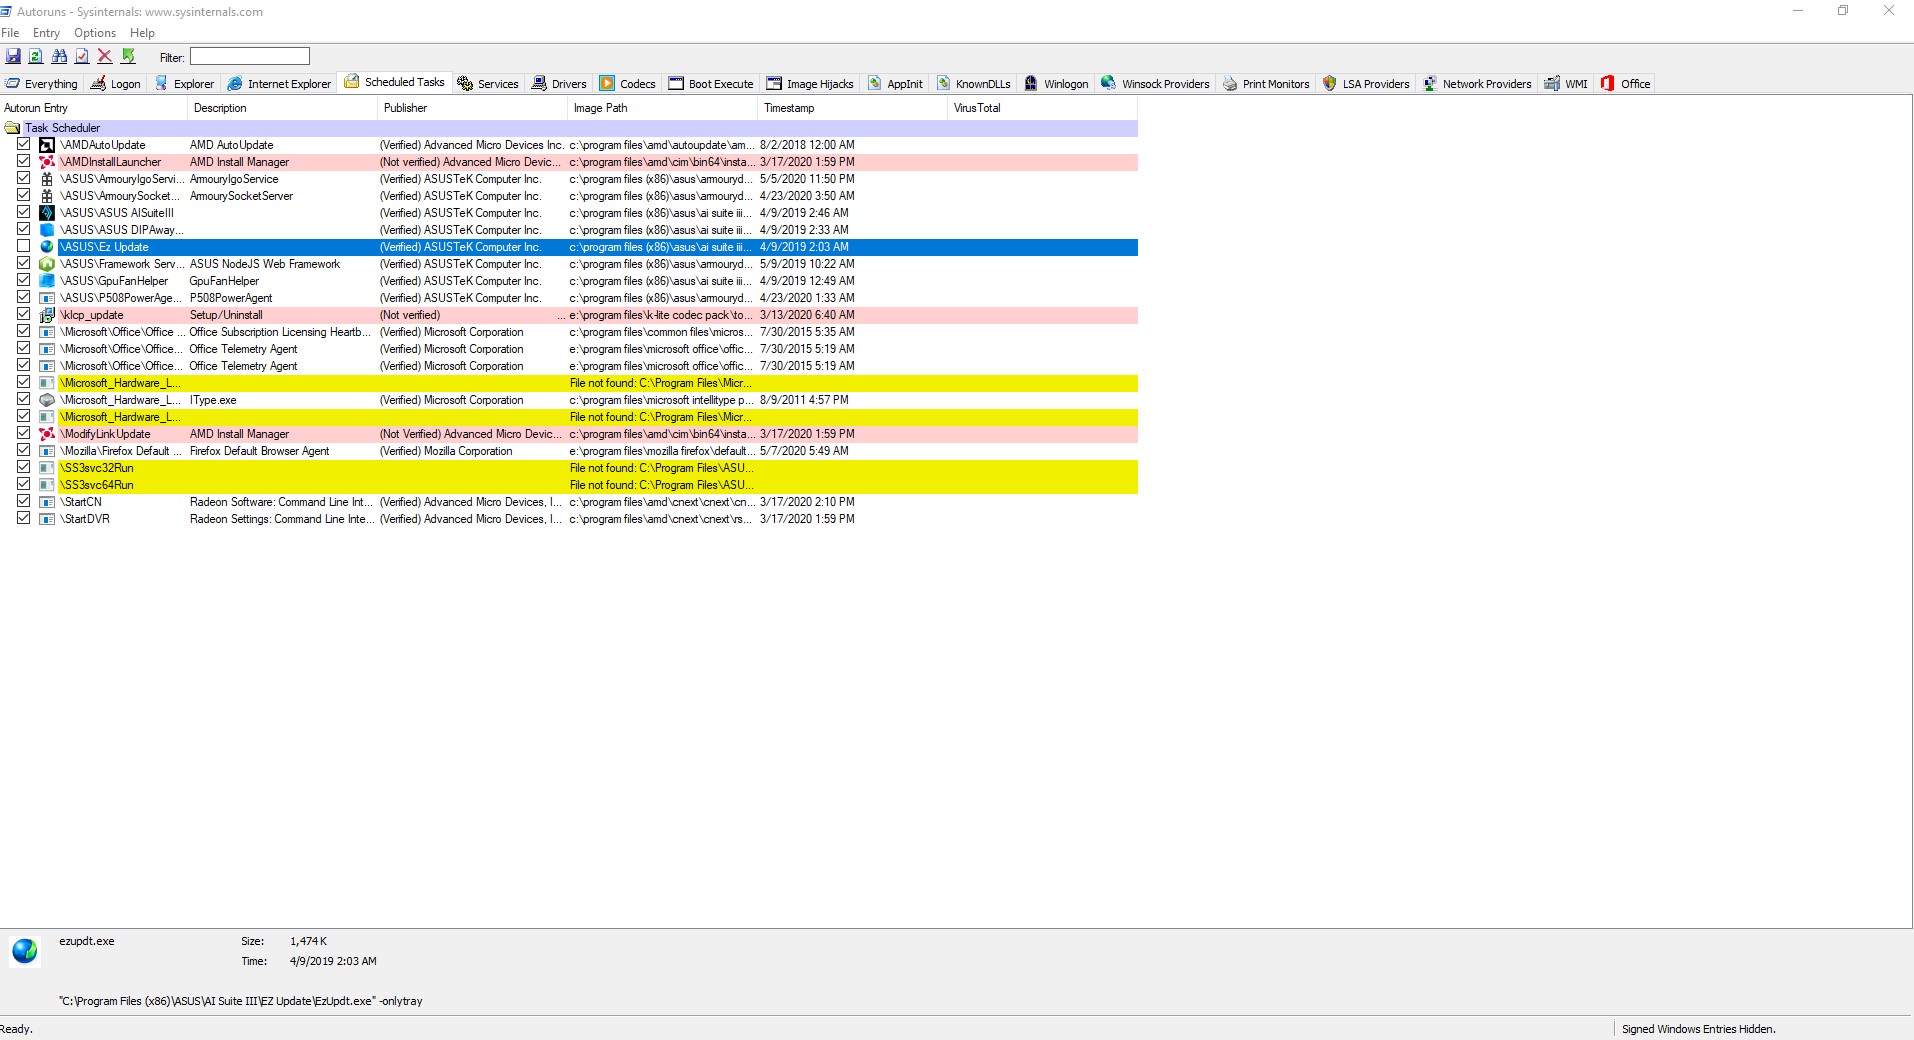Uncheck the AmouryIgoService entry checkbox

pos(23,178)
